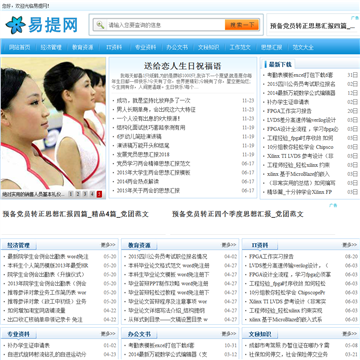Click the 经济管理 section heading tab
This screenshot has width=360, height=360.
tap(19, 245)
